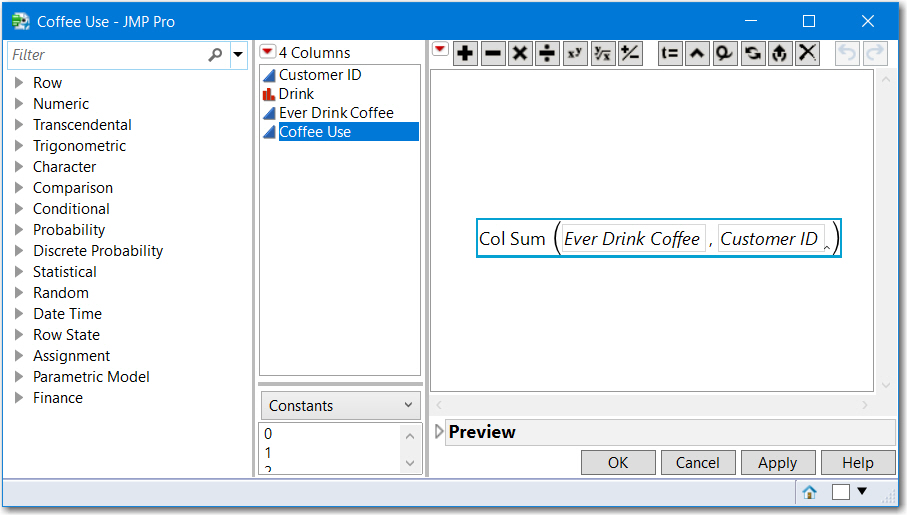The width and height of the screenshot is (907, 515).
Task: Open the 4 Columns red triangle menu
Action: (x=267, y=52)
